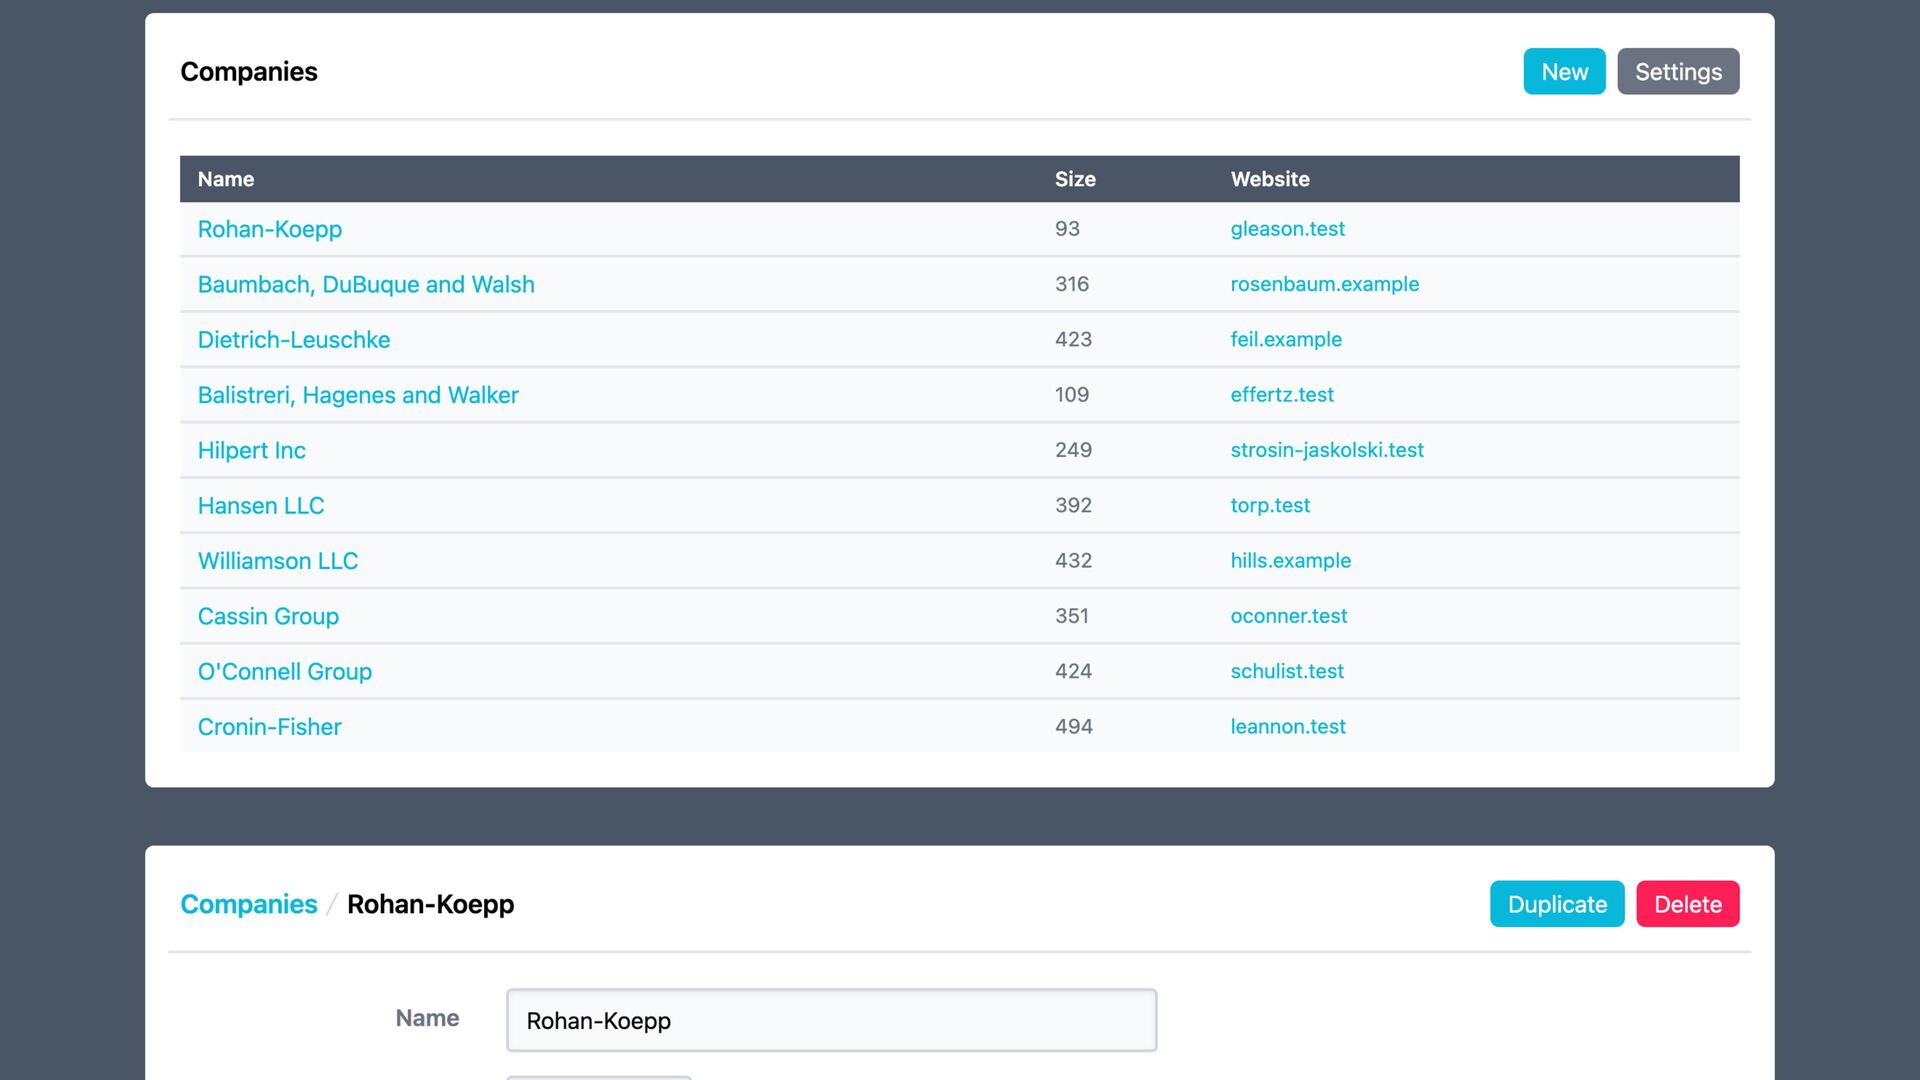Select size value 392
Screen dimensions: 1920x1080
coord(1073,506)
